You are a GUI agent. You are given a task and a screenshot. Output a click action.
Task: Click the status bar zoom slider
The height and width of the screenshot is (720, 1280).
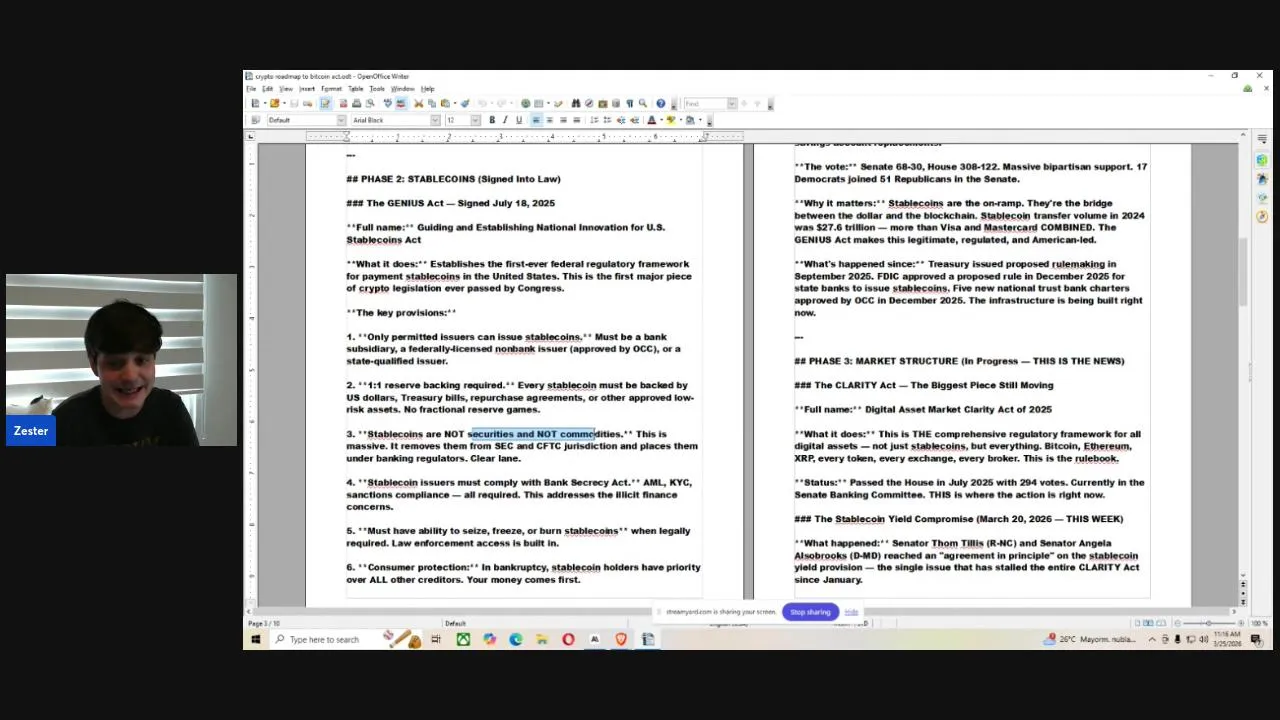tap(1208, 623)
